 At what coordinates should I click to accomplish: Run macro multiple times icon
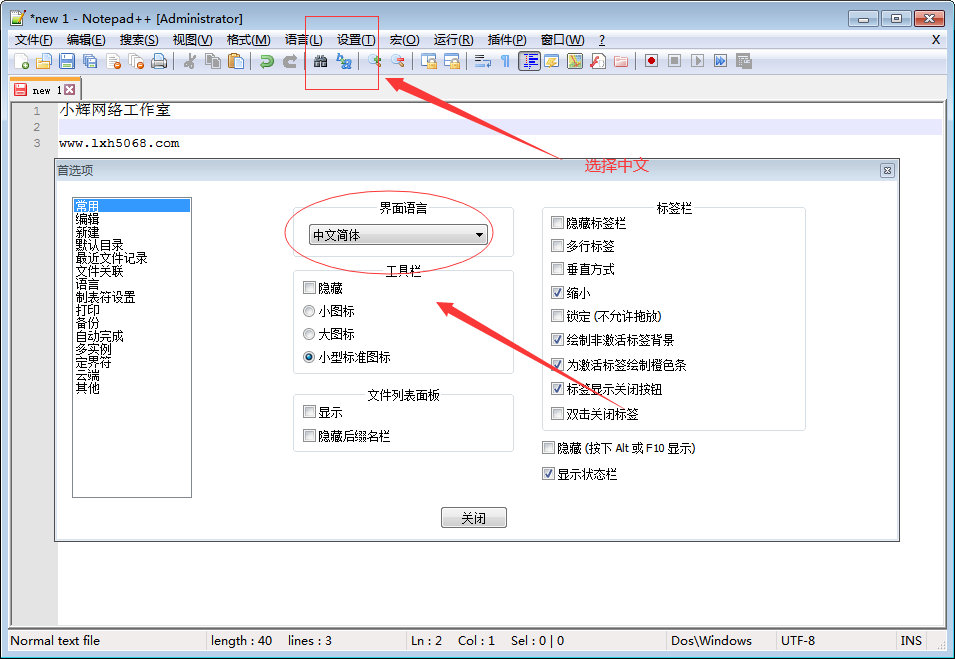click(721, 61)
